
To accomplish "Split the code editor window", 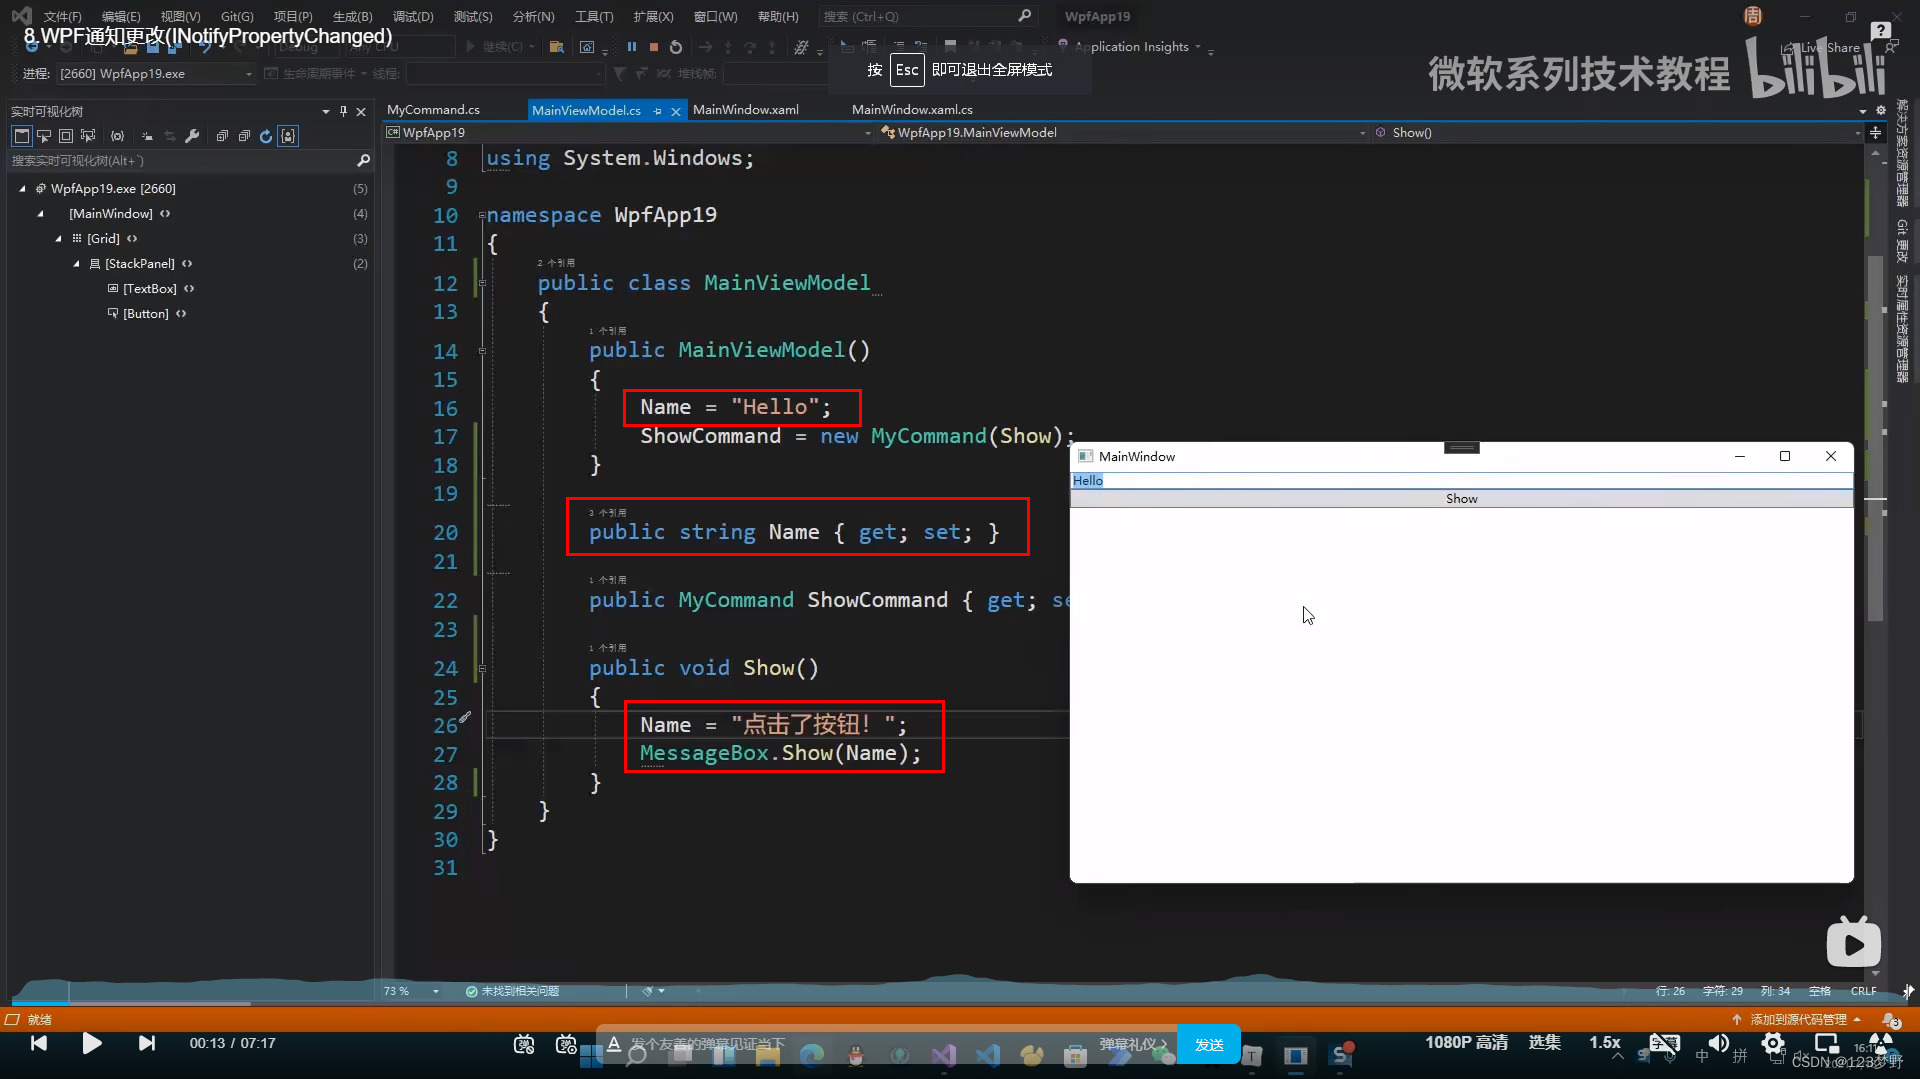I will tap(1875, 132).
